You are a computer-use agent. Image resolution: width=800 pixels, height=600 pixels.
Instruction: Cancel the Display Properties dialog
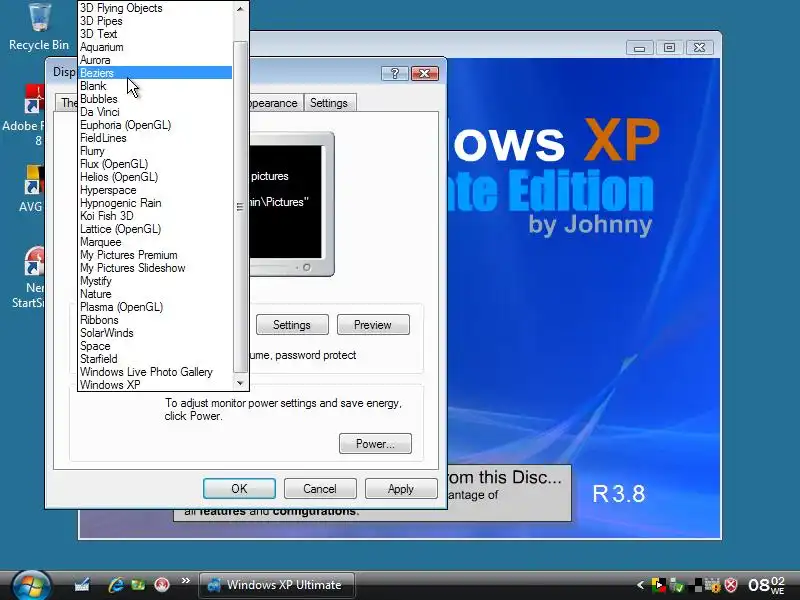coord(320,489)
